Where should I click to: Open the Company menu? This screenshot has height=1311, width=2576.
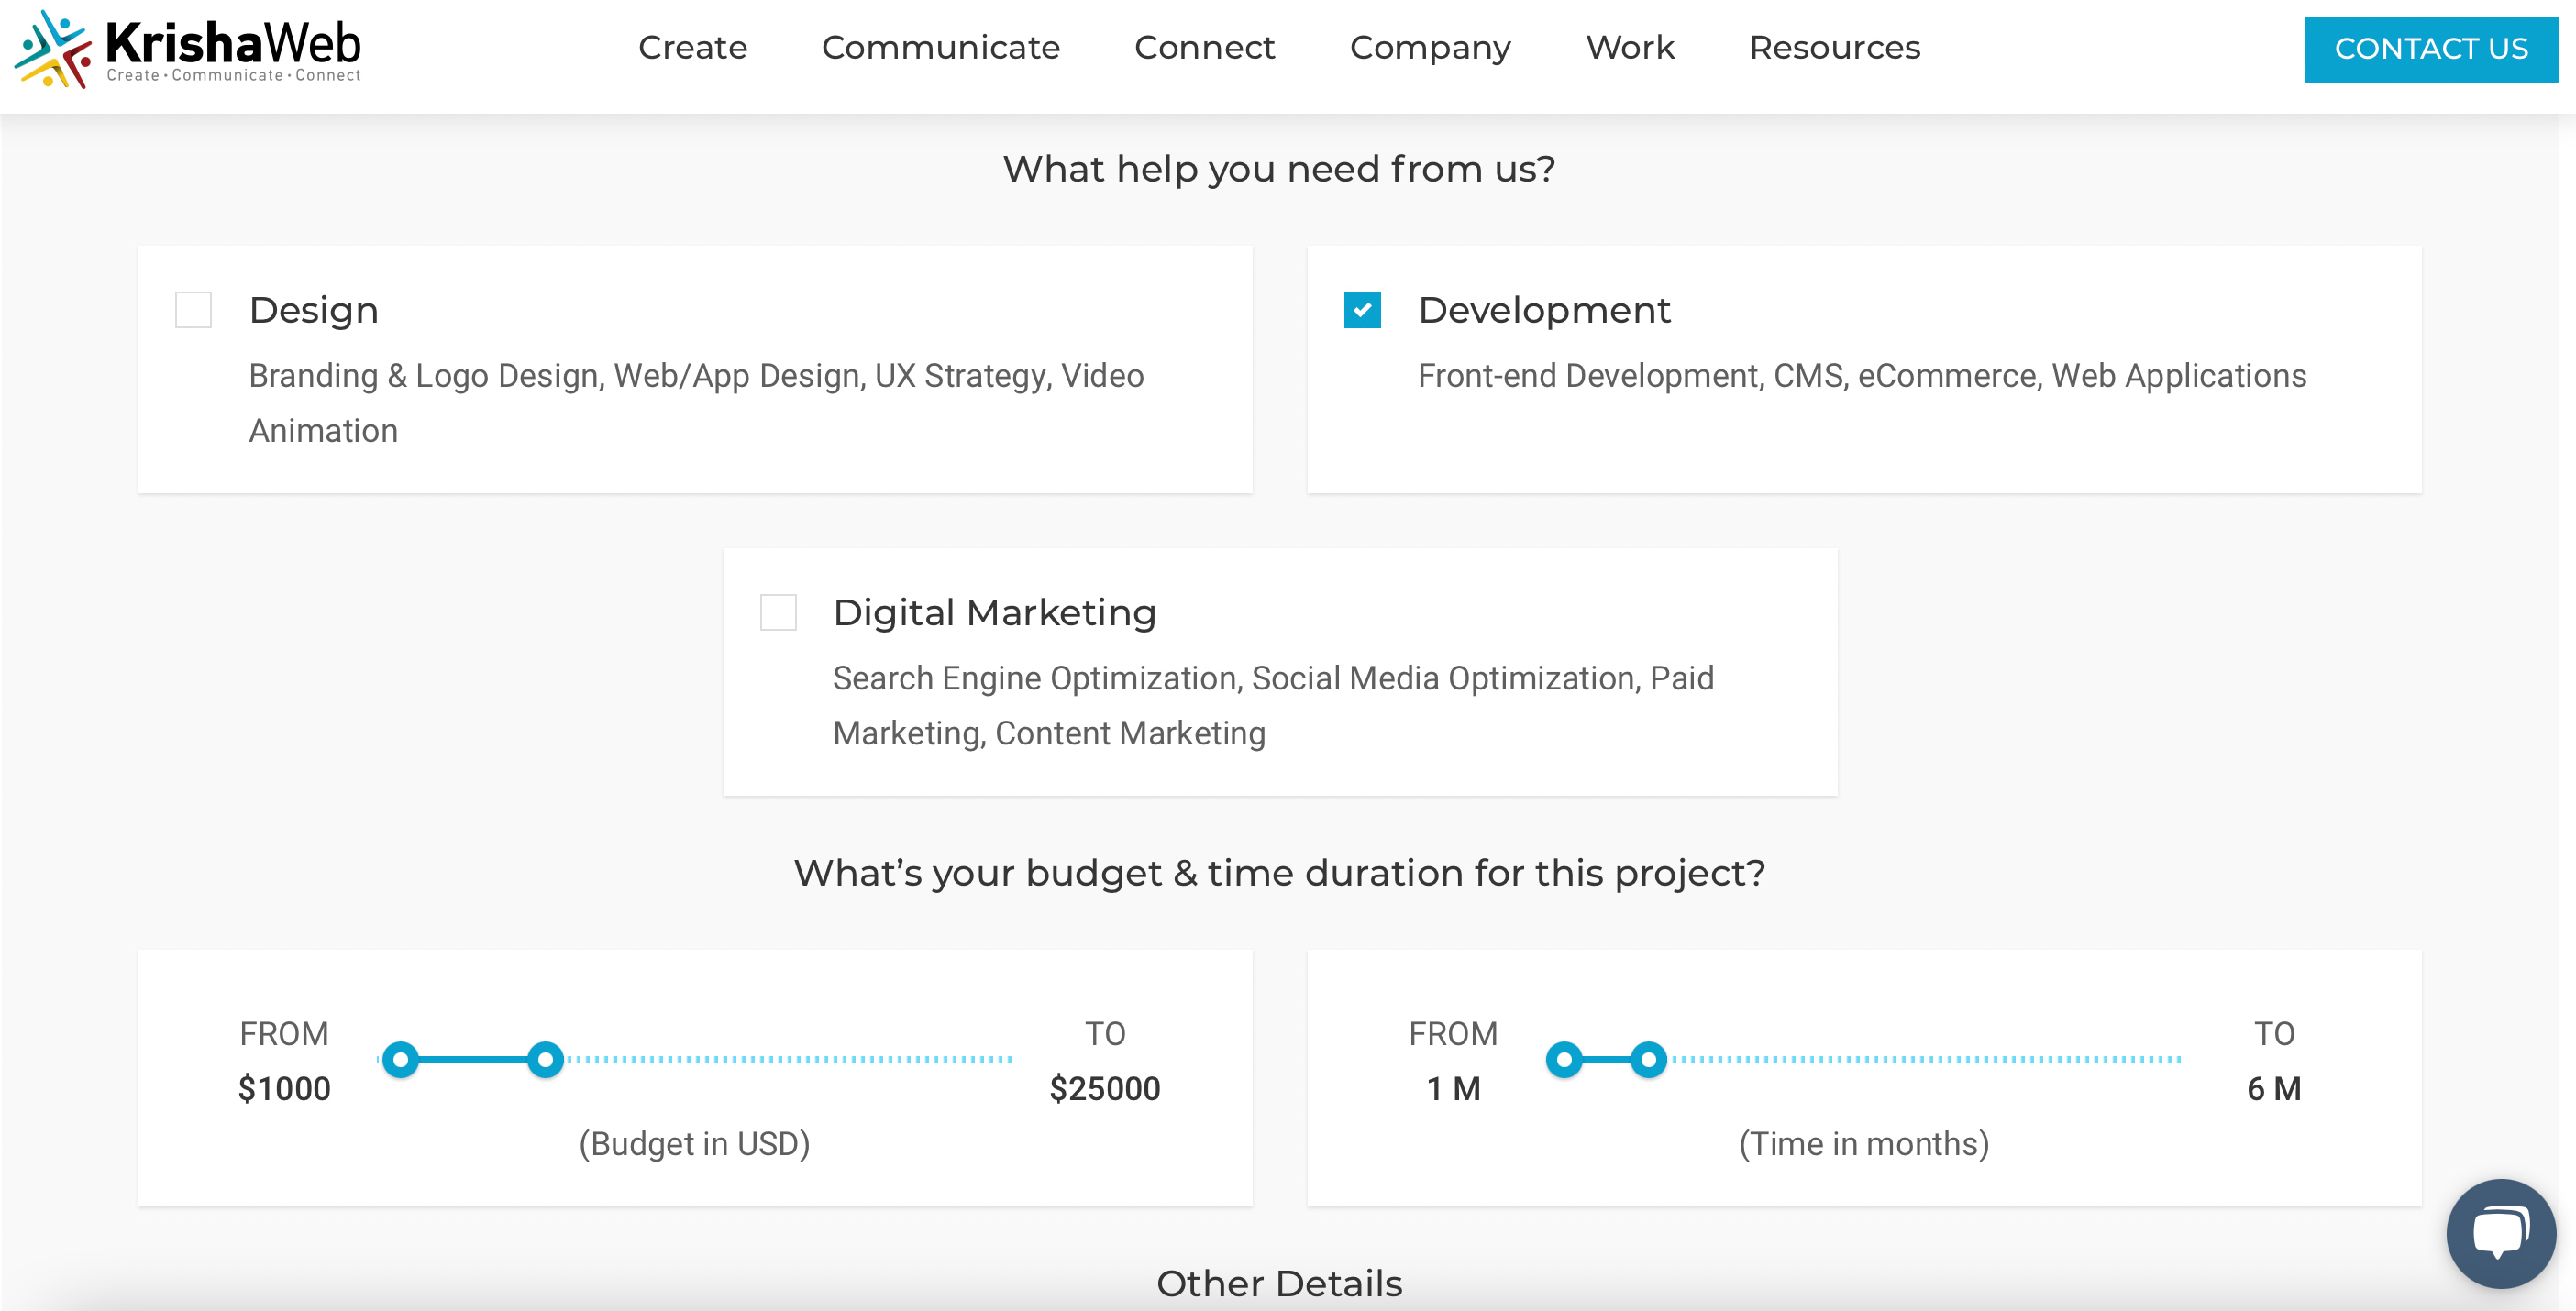(1431, 47)
